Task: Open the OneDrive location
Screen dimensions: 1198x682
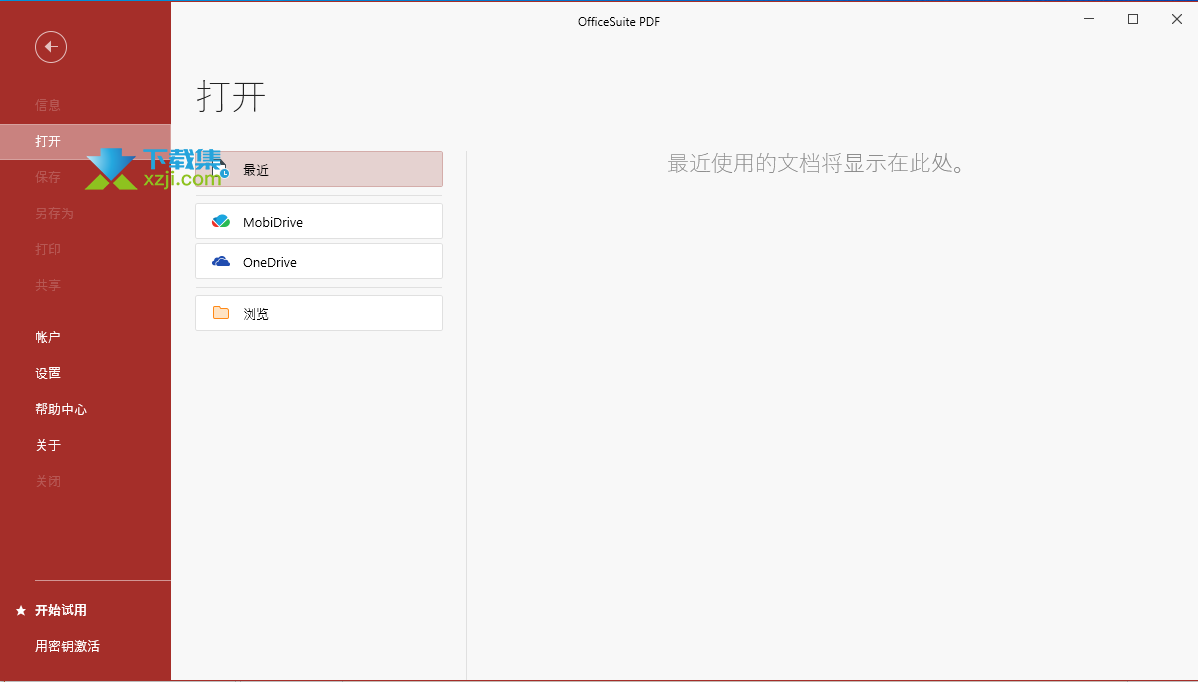Action: pos(319,261)
